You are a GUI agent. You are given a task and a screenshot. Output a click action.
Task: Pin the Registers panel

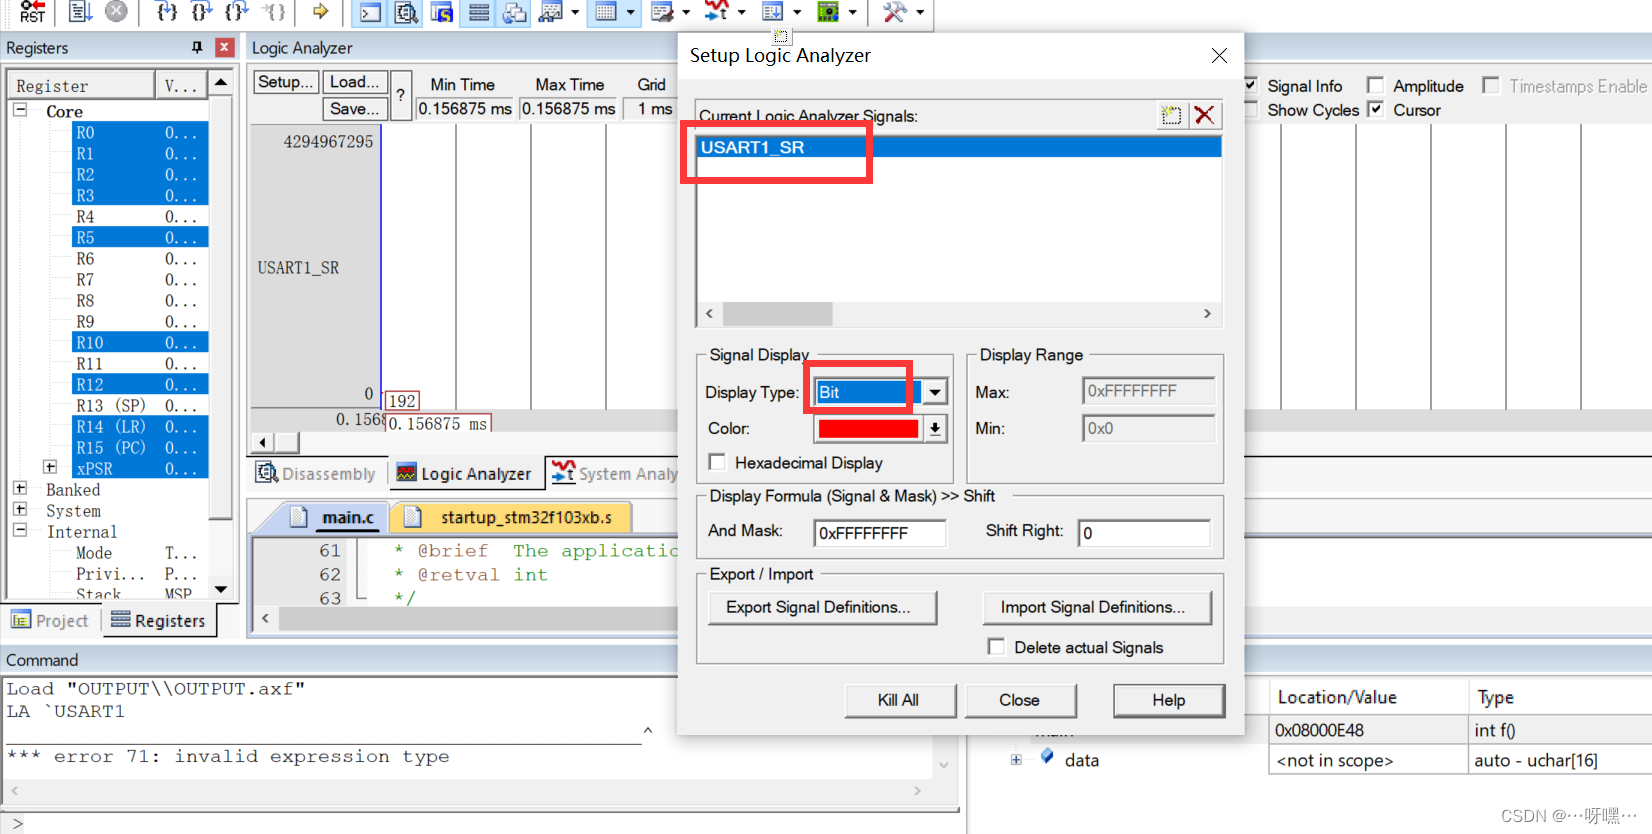point(197,47)
